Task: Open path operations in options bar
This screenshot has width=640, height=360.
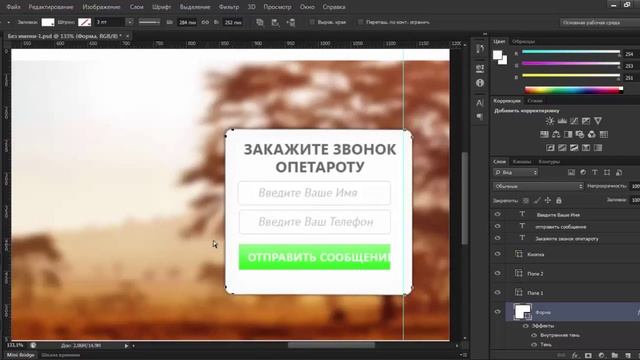Action: coord(260,22)
